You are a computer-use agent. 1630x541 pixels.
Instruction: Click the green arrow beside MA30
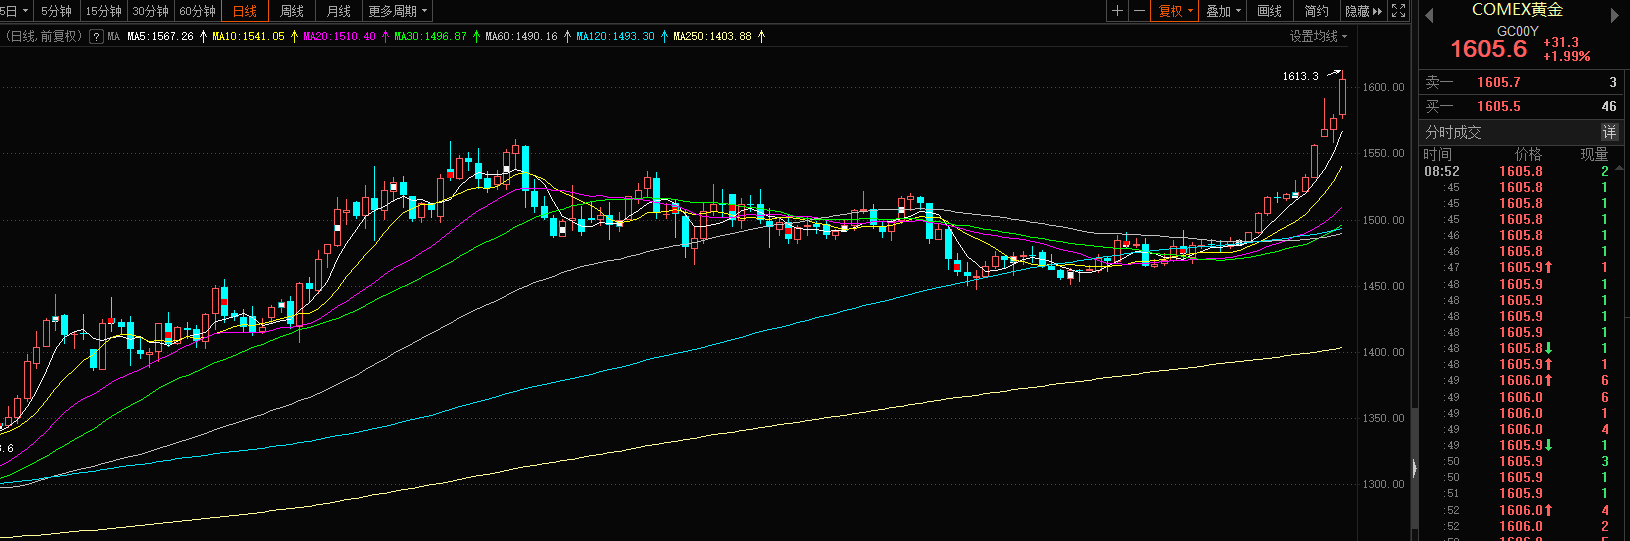[x=476, y=36]
